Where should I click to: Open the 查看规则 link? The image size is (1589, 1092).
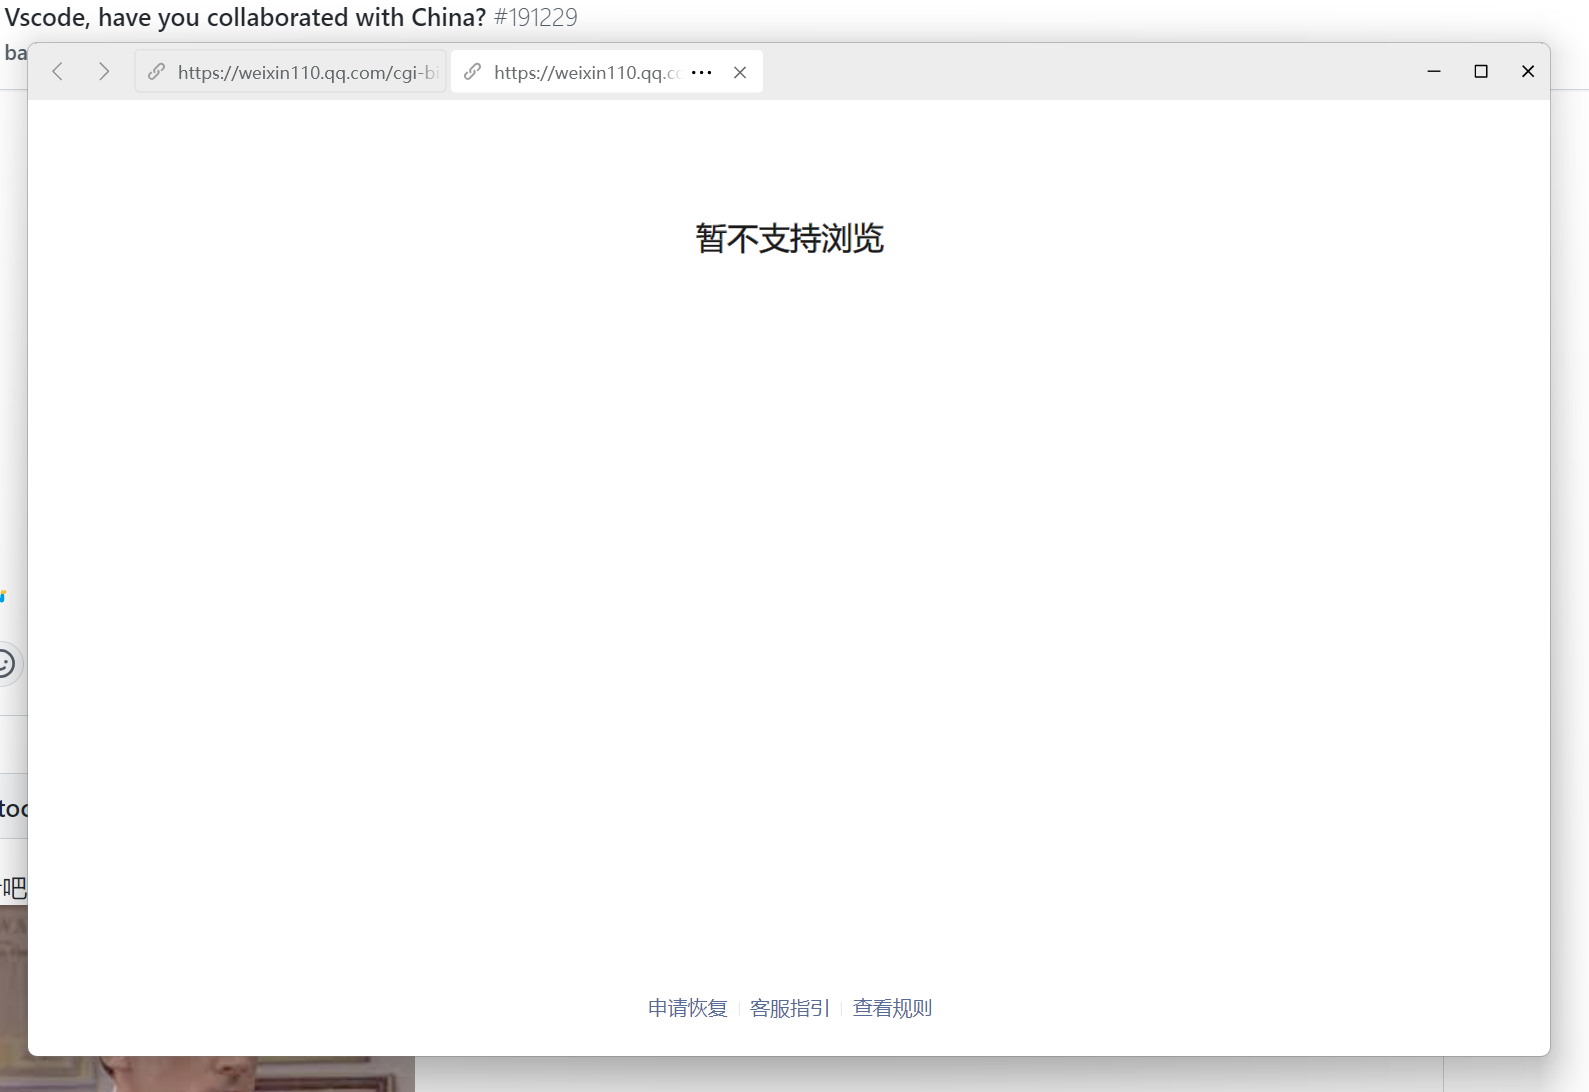point(892,1008)
